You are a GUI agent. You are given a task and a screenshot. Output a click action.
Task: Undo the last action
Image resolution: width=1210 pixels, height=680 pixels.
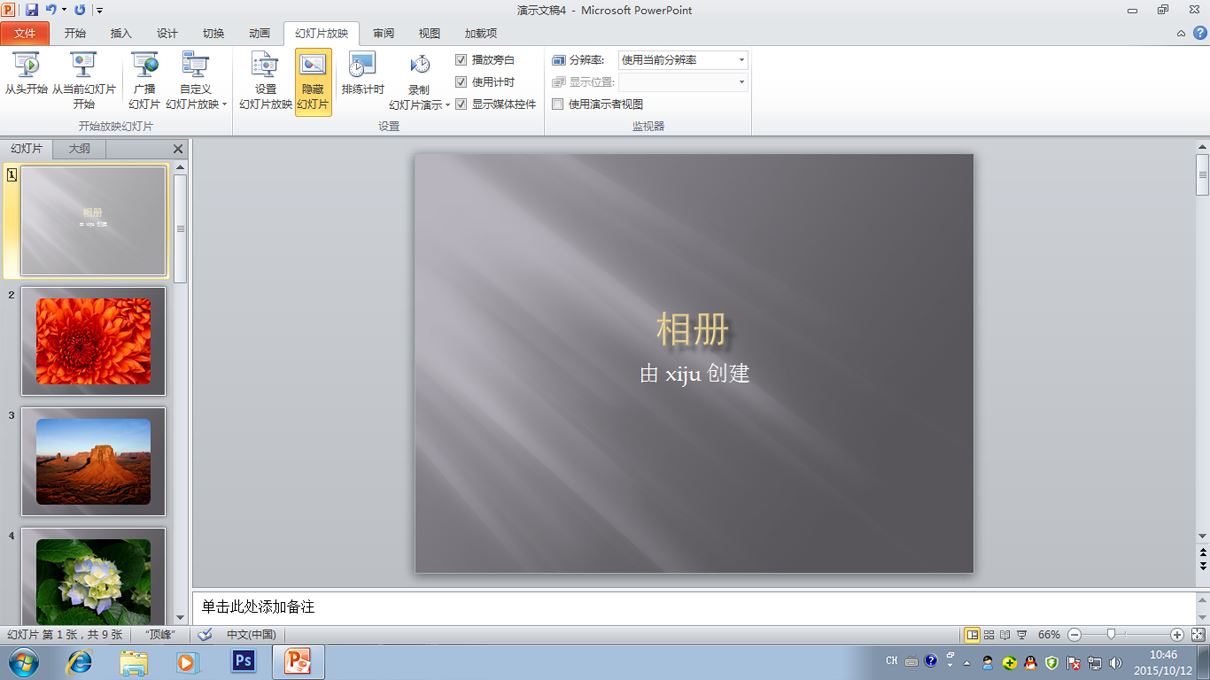(52, 10)
